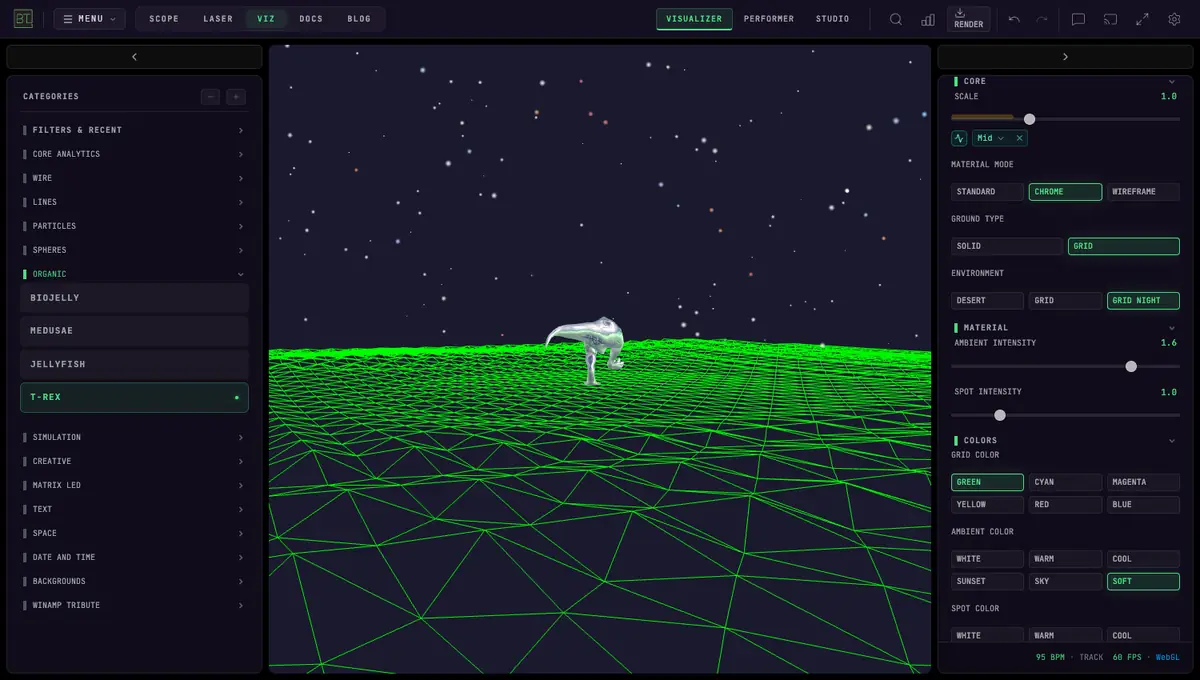The height and width of the screenshot is (680, 1200).
Task: Expand Core Analytics category
Action: point(134,154)
